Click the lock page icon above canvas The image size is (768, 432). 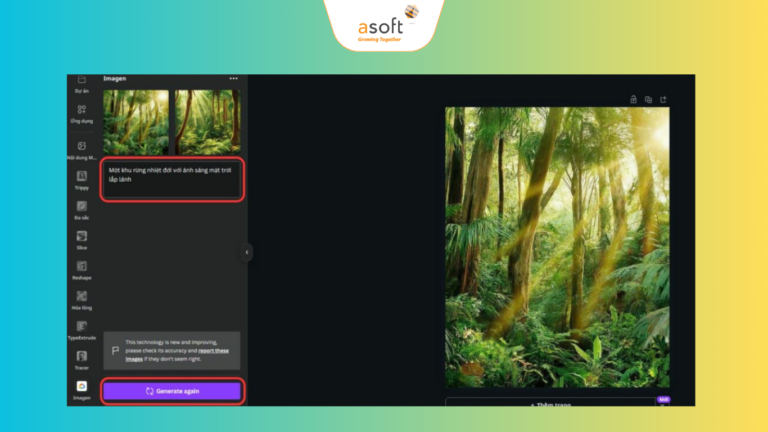633,99
